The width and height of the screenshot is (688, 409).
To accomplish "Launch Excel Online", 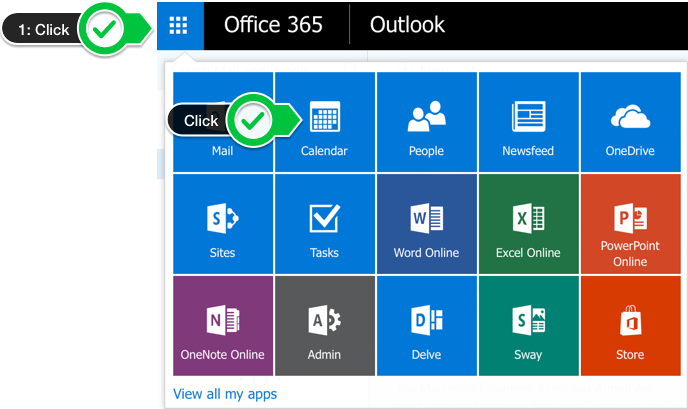I will pos(528,224).
